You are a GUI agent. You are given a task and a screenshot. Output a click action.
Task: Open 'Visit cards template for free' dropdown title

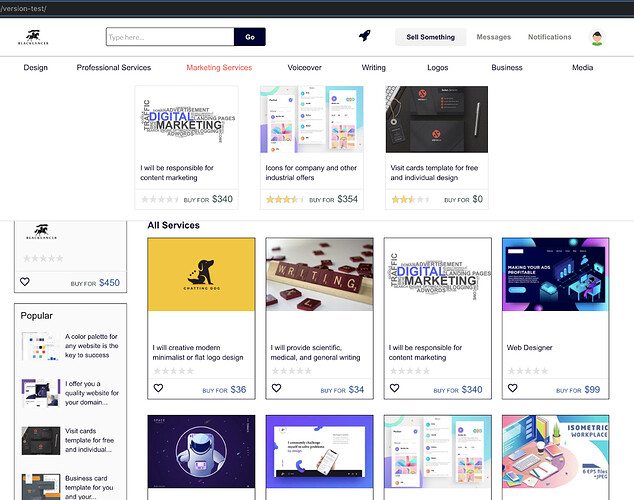point(434,173)
